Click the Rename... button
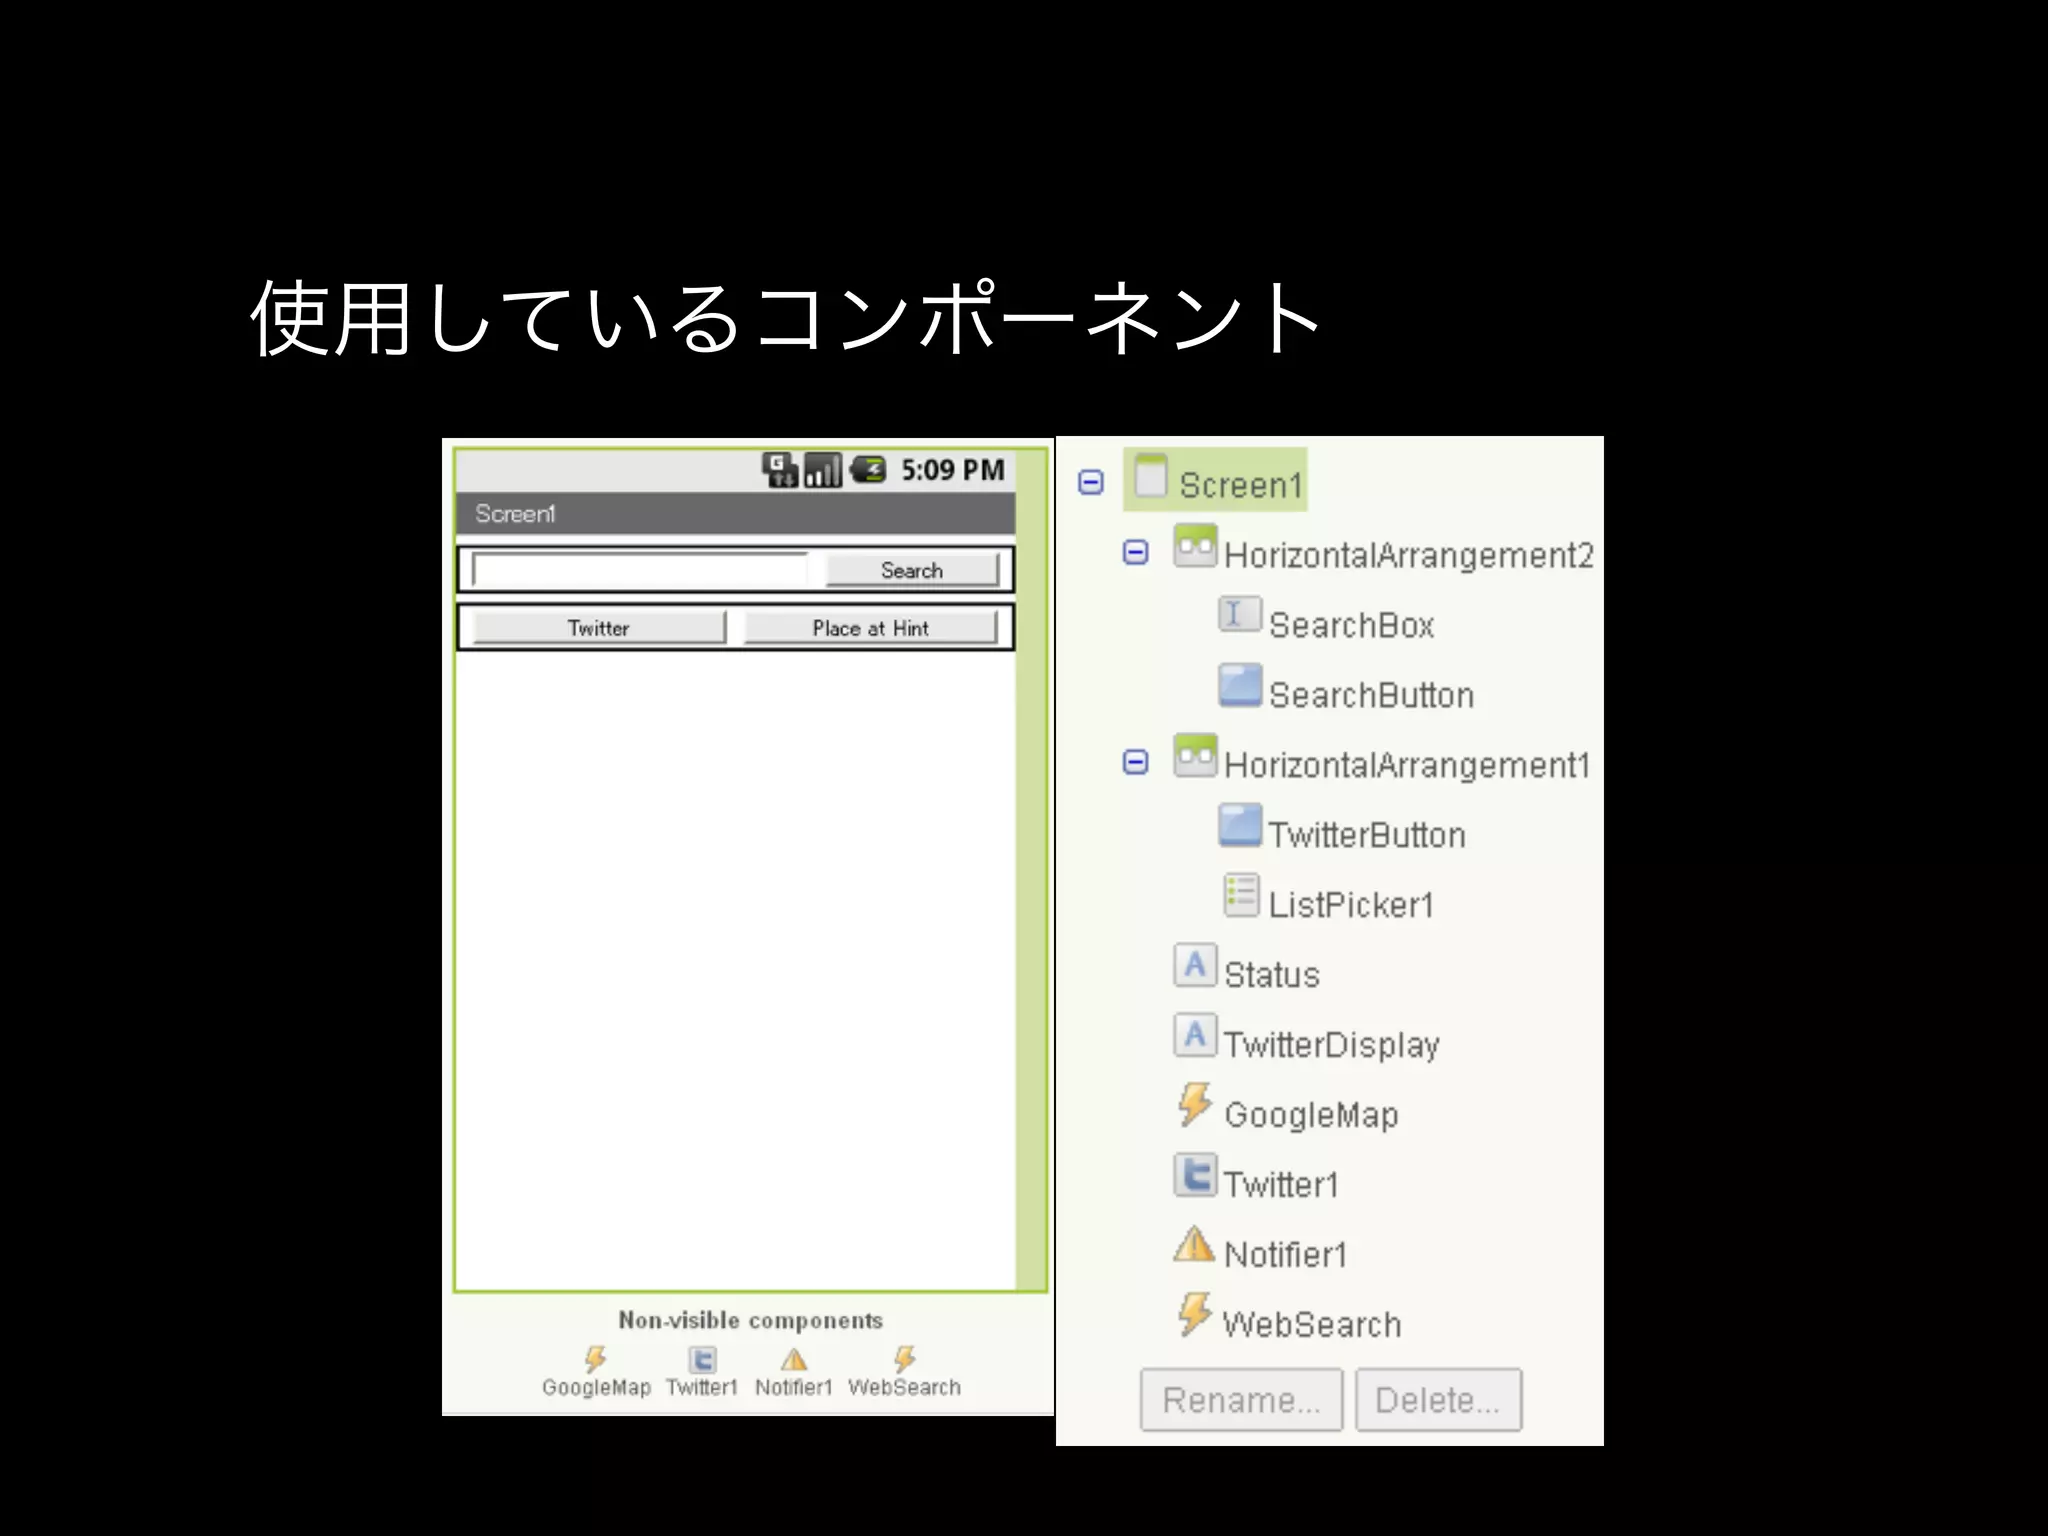This screenshot has width=2048, height=1536. point(1241,1400)
